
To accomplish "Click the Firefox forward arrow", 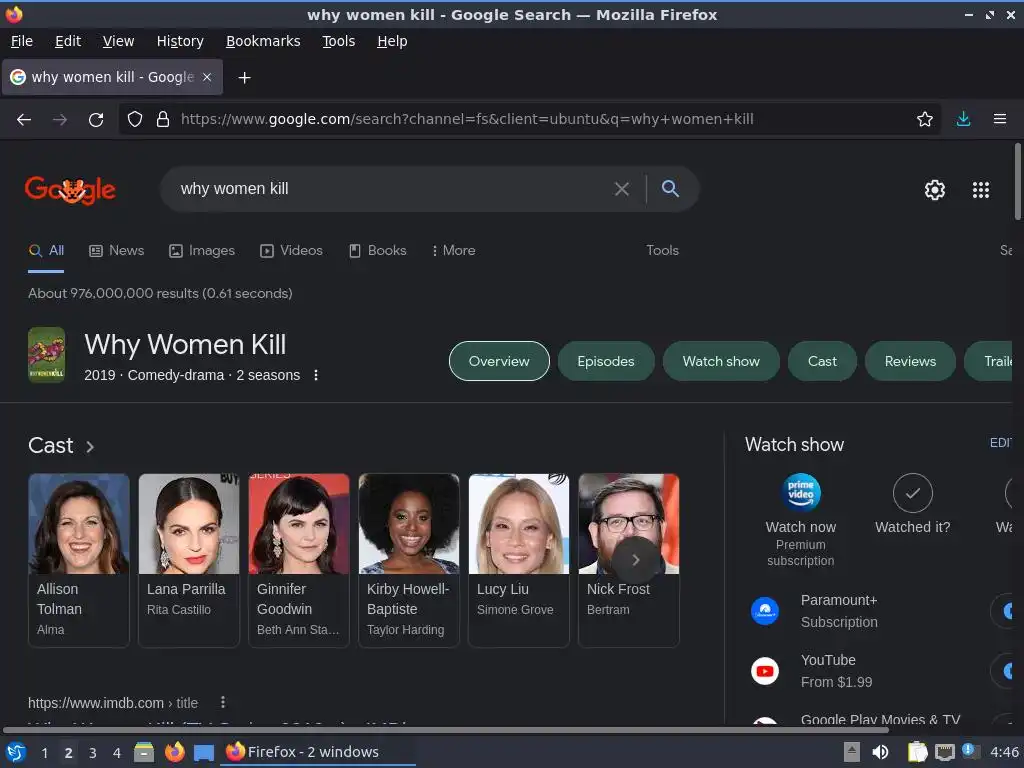I will click(x=59, y=120).
